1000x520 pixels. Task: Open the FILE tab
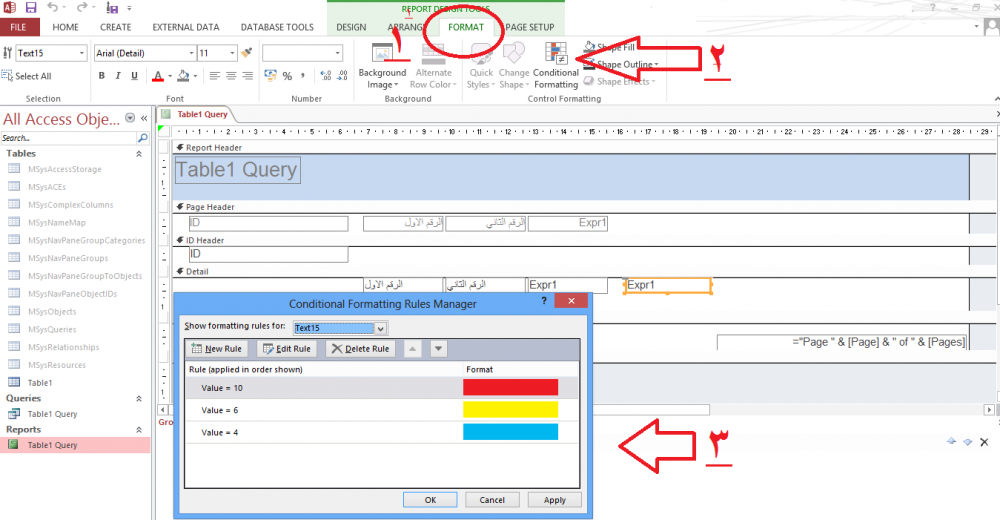[x=18, y=27]
